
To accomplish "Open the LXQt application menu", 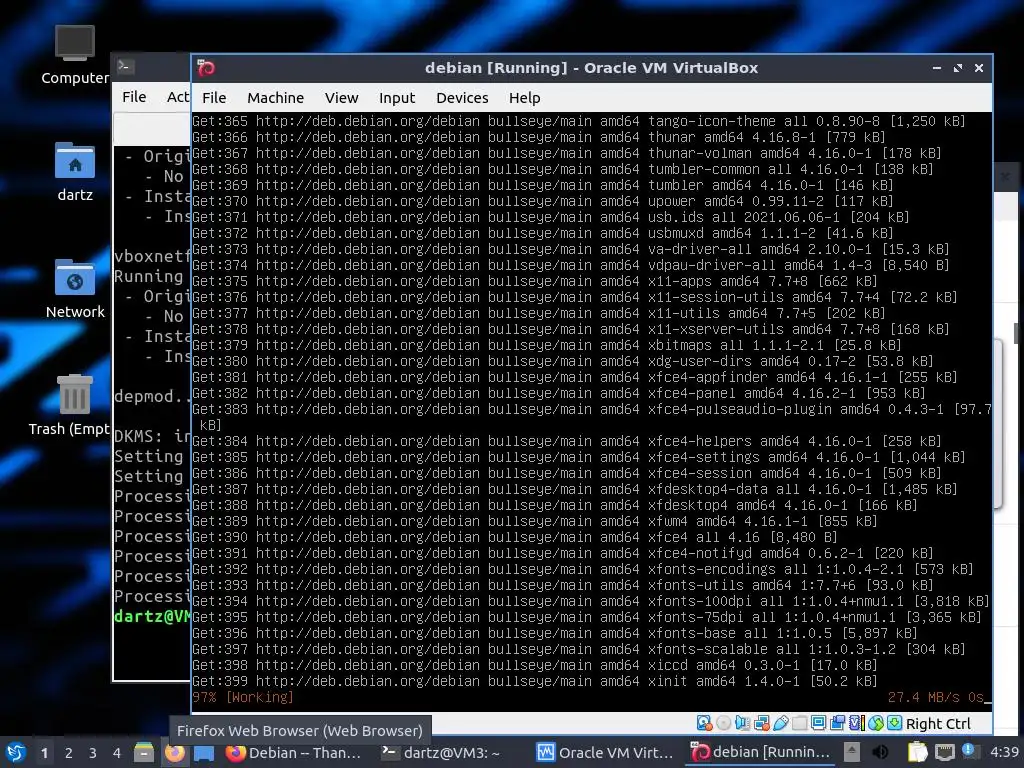I will click(x=15, y=753).
